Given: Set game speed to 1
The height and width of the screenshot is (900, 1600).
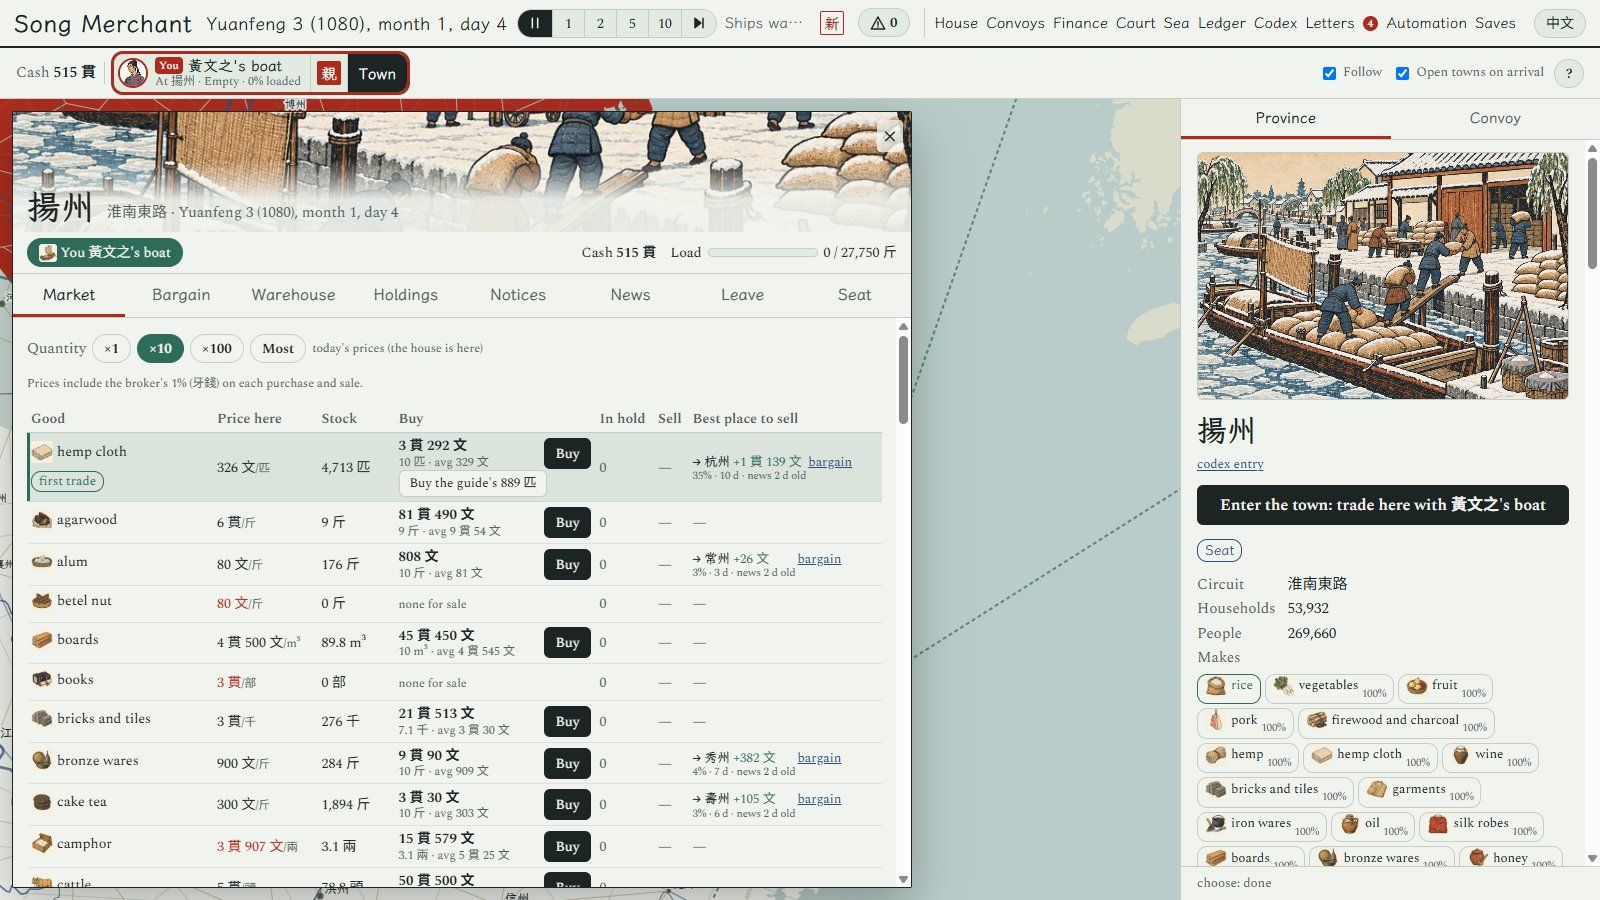Looking at the screenshot, I should [568, 23].
